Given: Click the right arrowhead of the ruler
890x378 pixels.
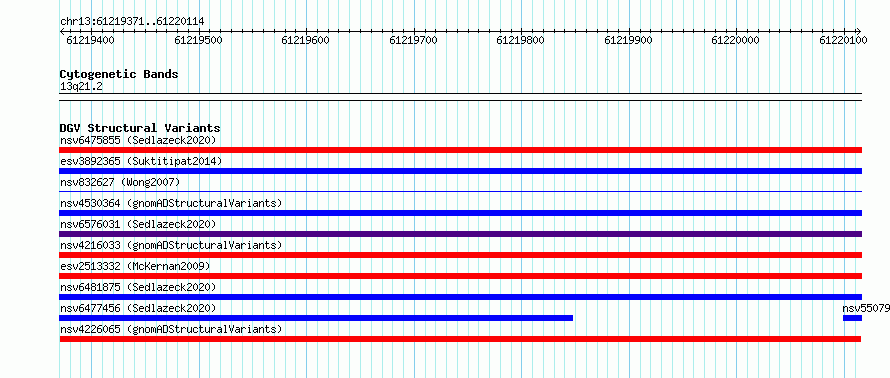Looking at the screenshot, I should 859,31.
